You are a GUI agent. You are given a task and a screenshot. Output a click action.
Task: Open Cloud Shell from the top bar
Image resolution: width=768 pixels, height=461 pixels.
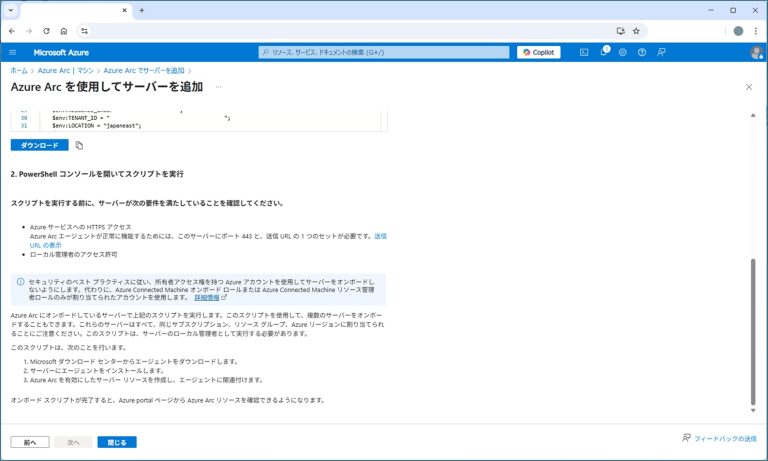(584, 52)
